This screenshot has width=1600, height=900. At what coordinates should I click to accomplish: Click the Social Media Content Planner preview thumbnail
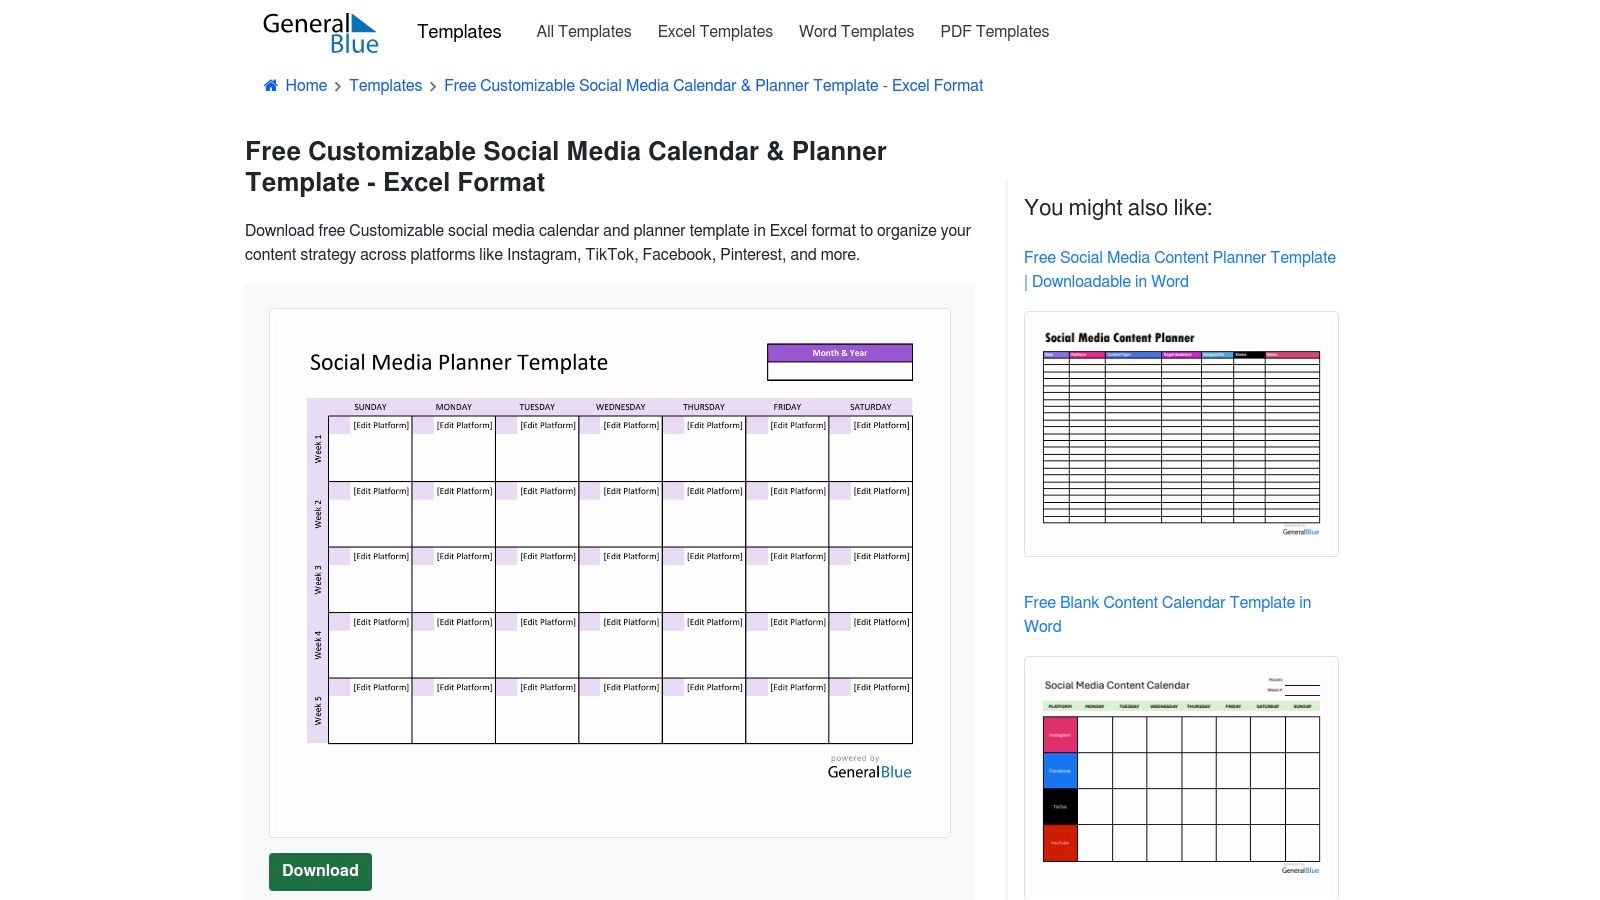[x=1181, y=433]
